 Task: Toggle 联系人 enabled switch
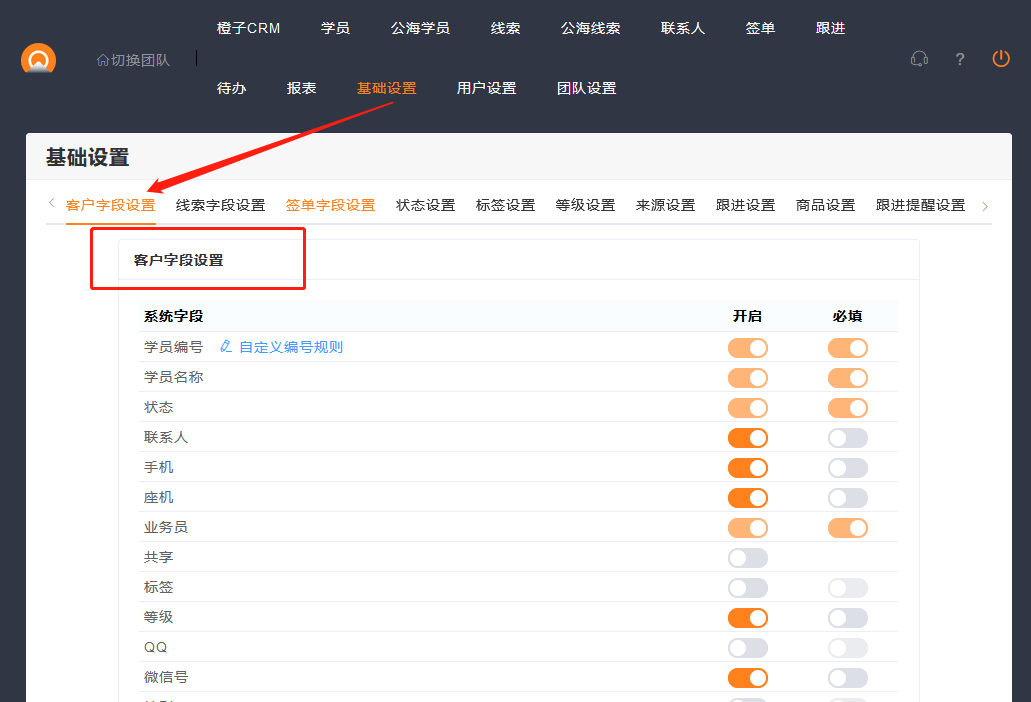coord(747,438)
